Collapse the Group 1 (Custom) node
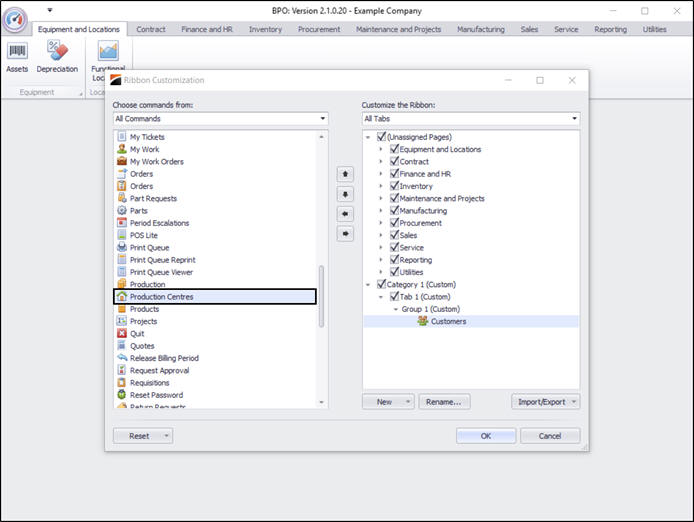This screenshot has width=694, height=522. [x=396, y=309]
